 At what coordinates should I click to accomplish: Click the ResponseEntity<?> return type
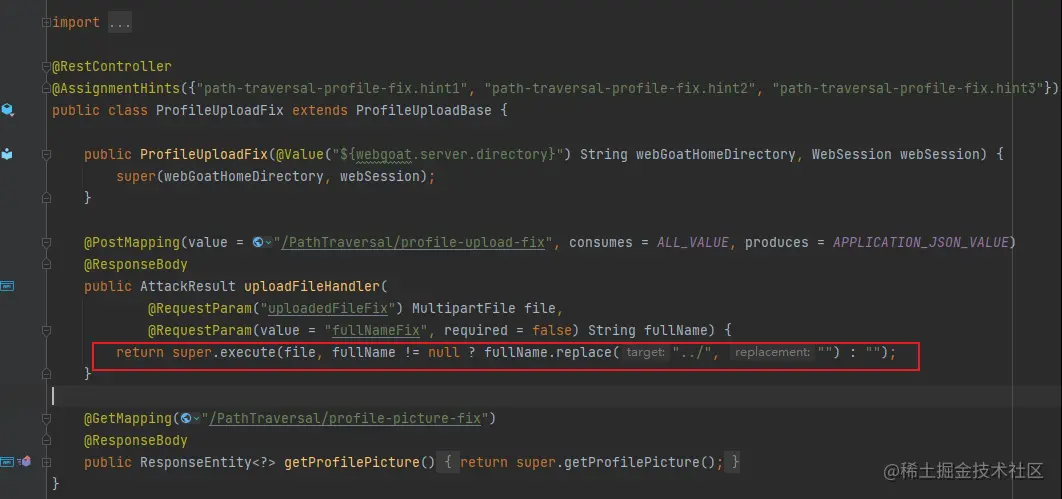(207, 462)
